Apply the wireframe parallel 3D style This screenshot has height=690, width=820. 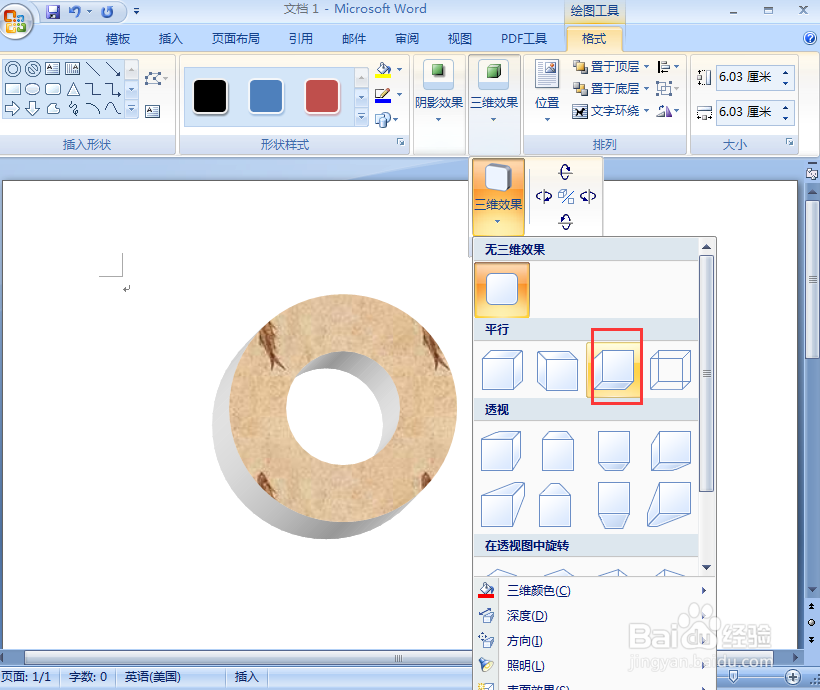point(670,370)
